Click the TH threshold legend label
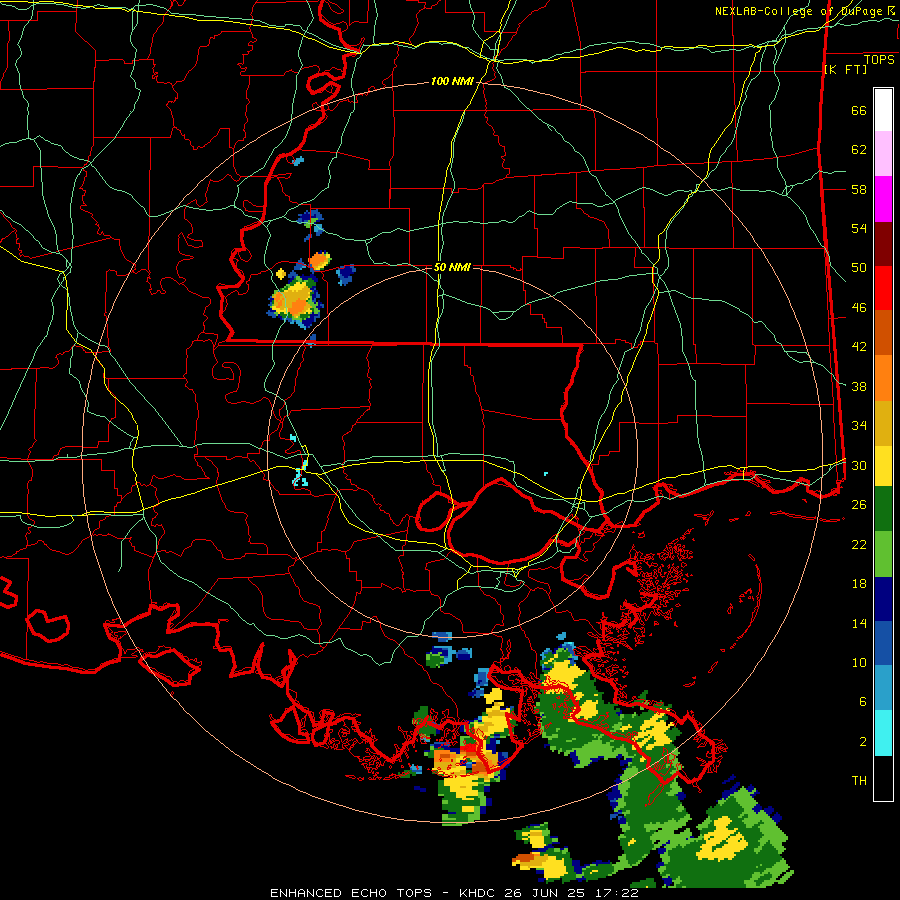 coord(859,781)
